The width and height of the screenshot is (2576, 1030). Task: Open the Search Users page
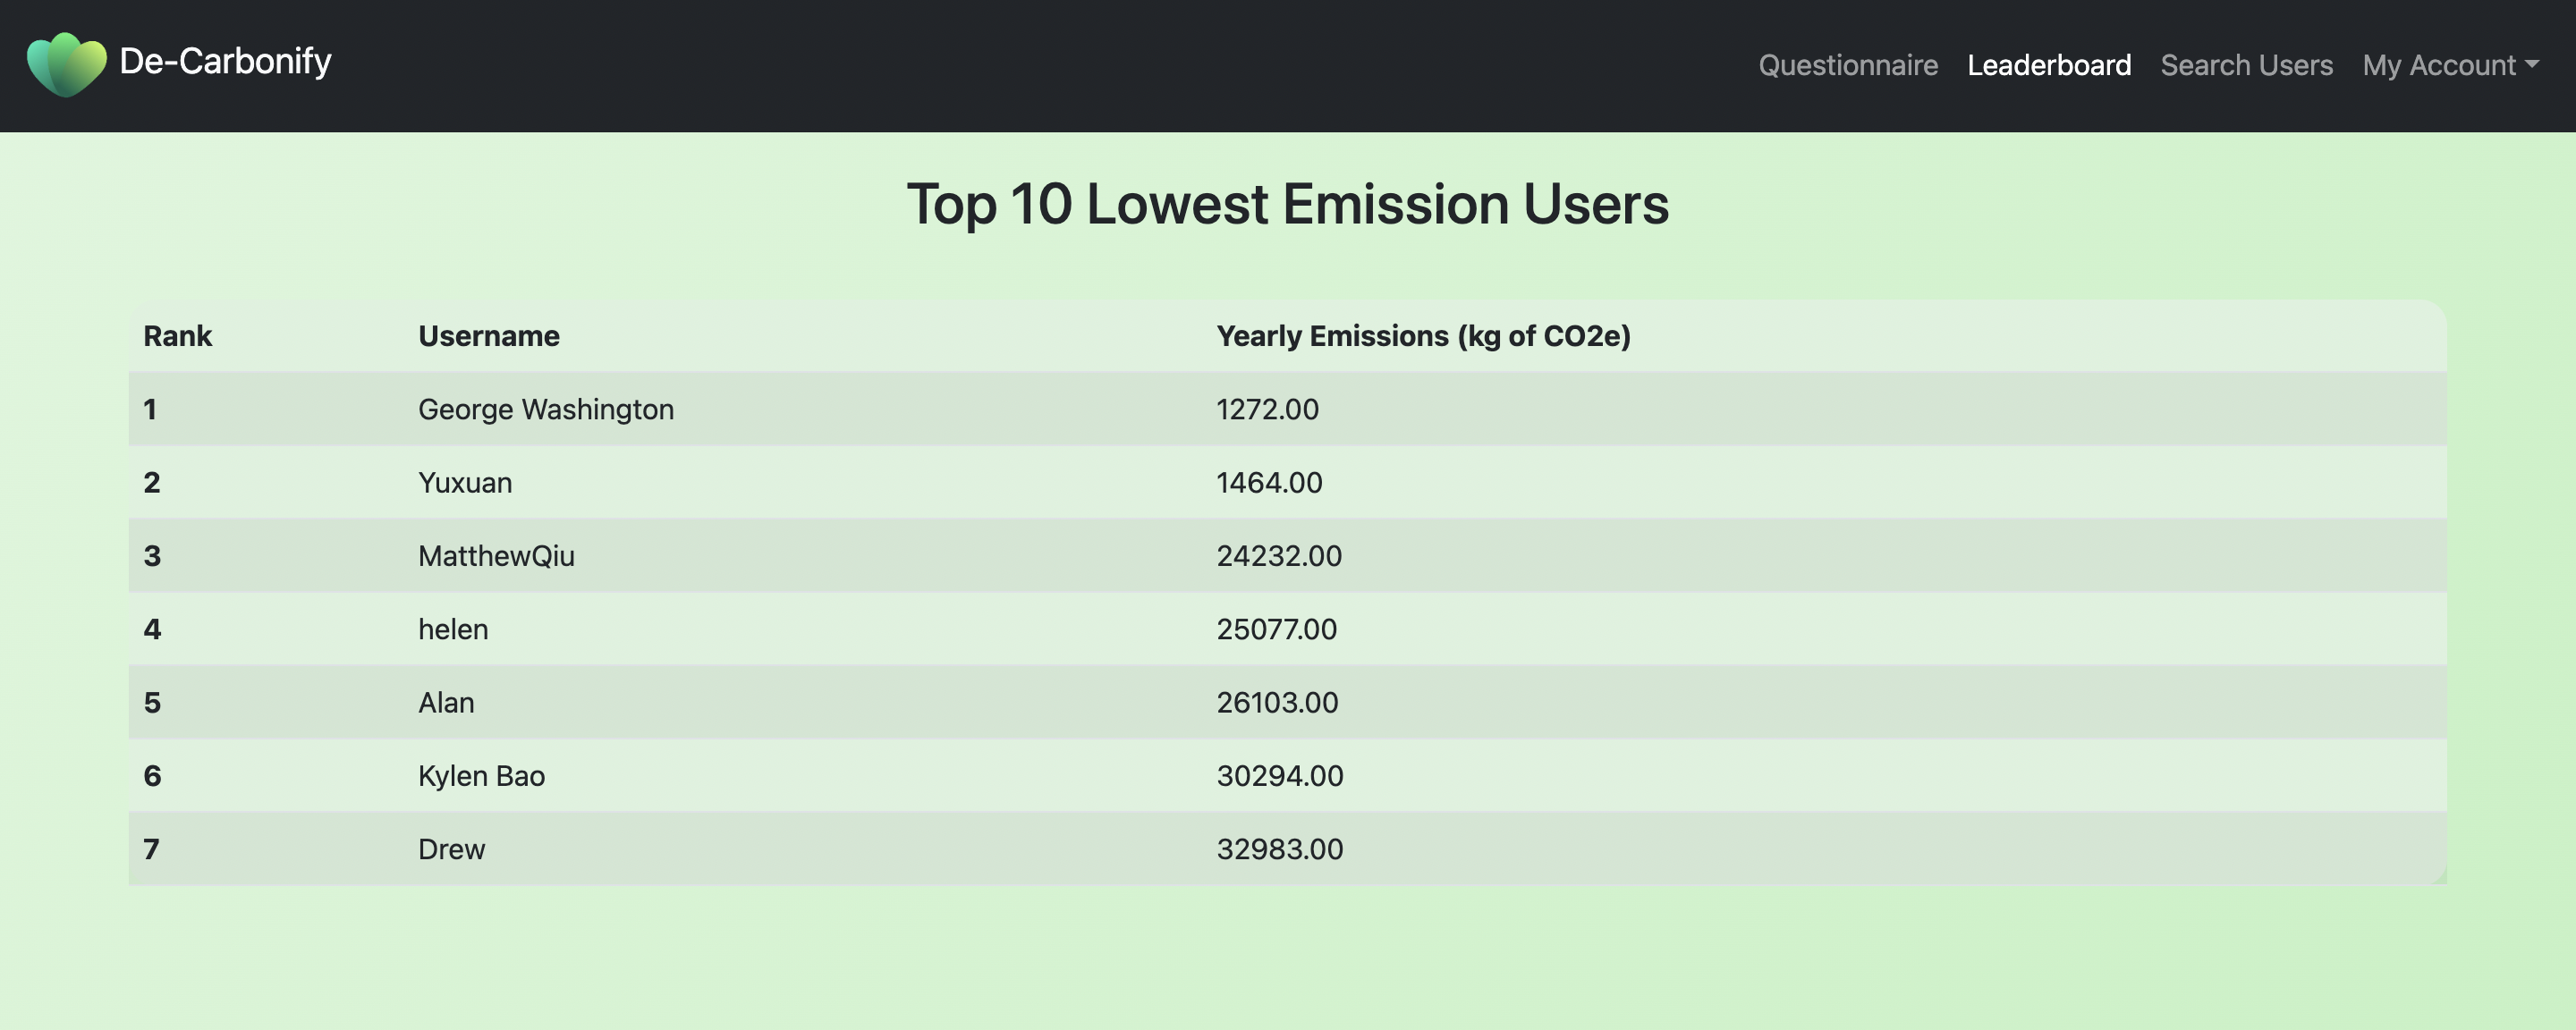click(x=2246, y=65)
